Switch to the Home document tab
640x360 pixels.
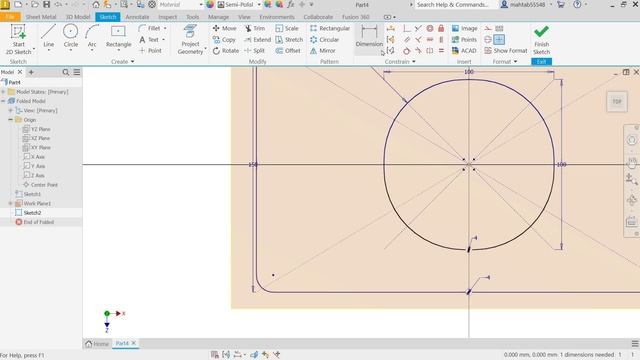[97, 344]
